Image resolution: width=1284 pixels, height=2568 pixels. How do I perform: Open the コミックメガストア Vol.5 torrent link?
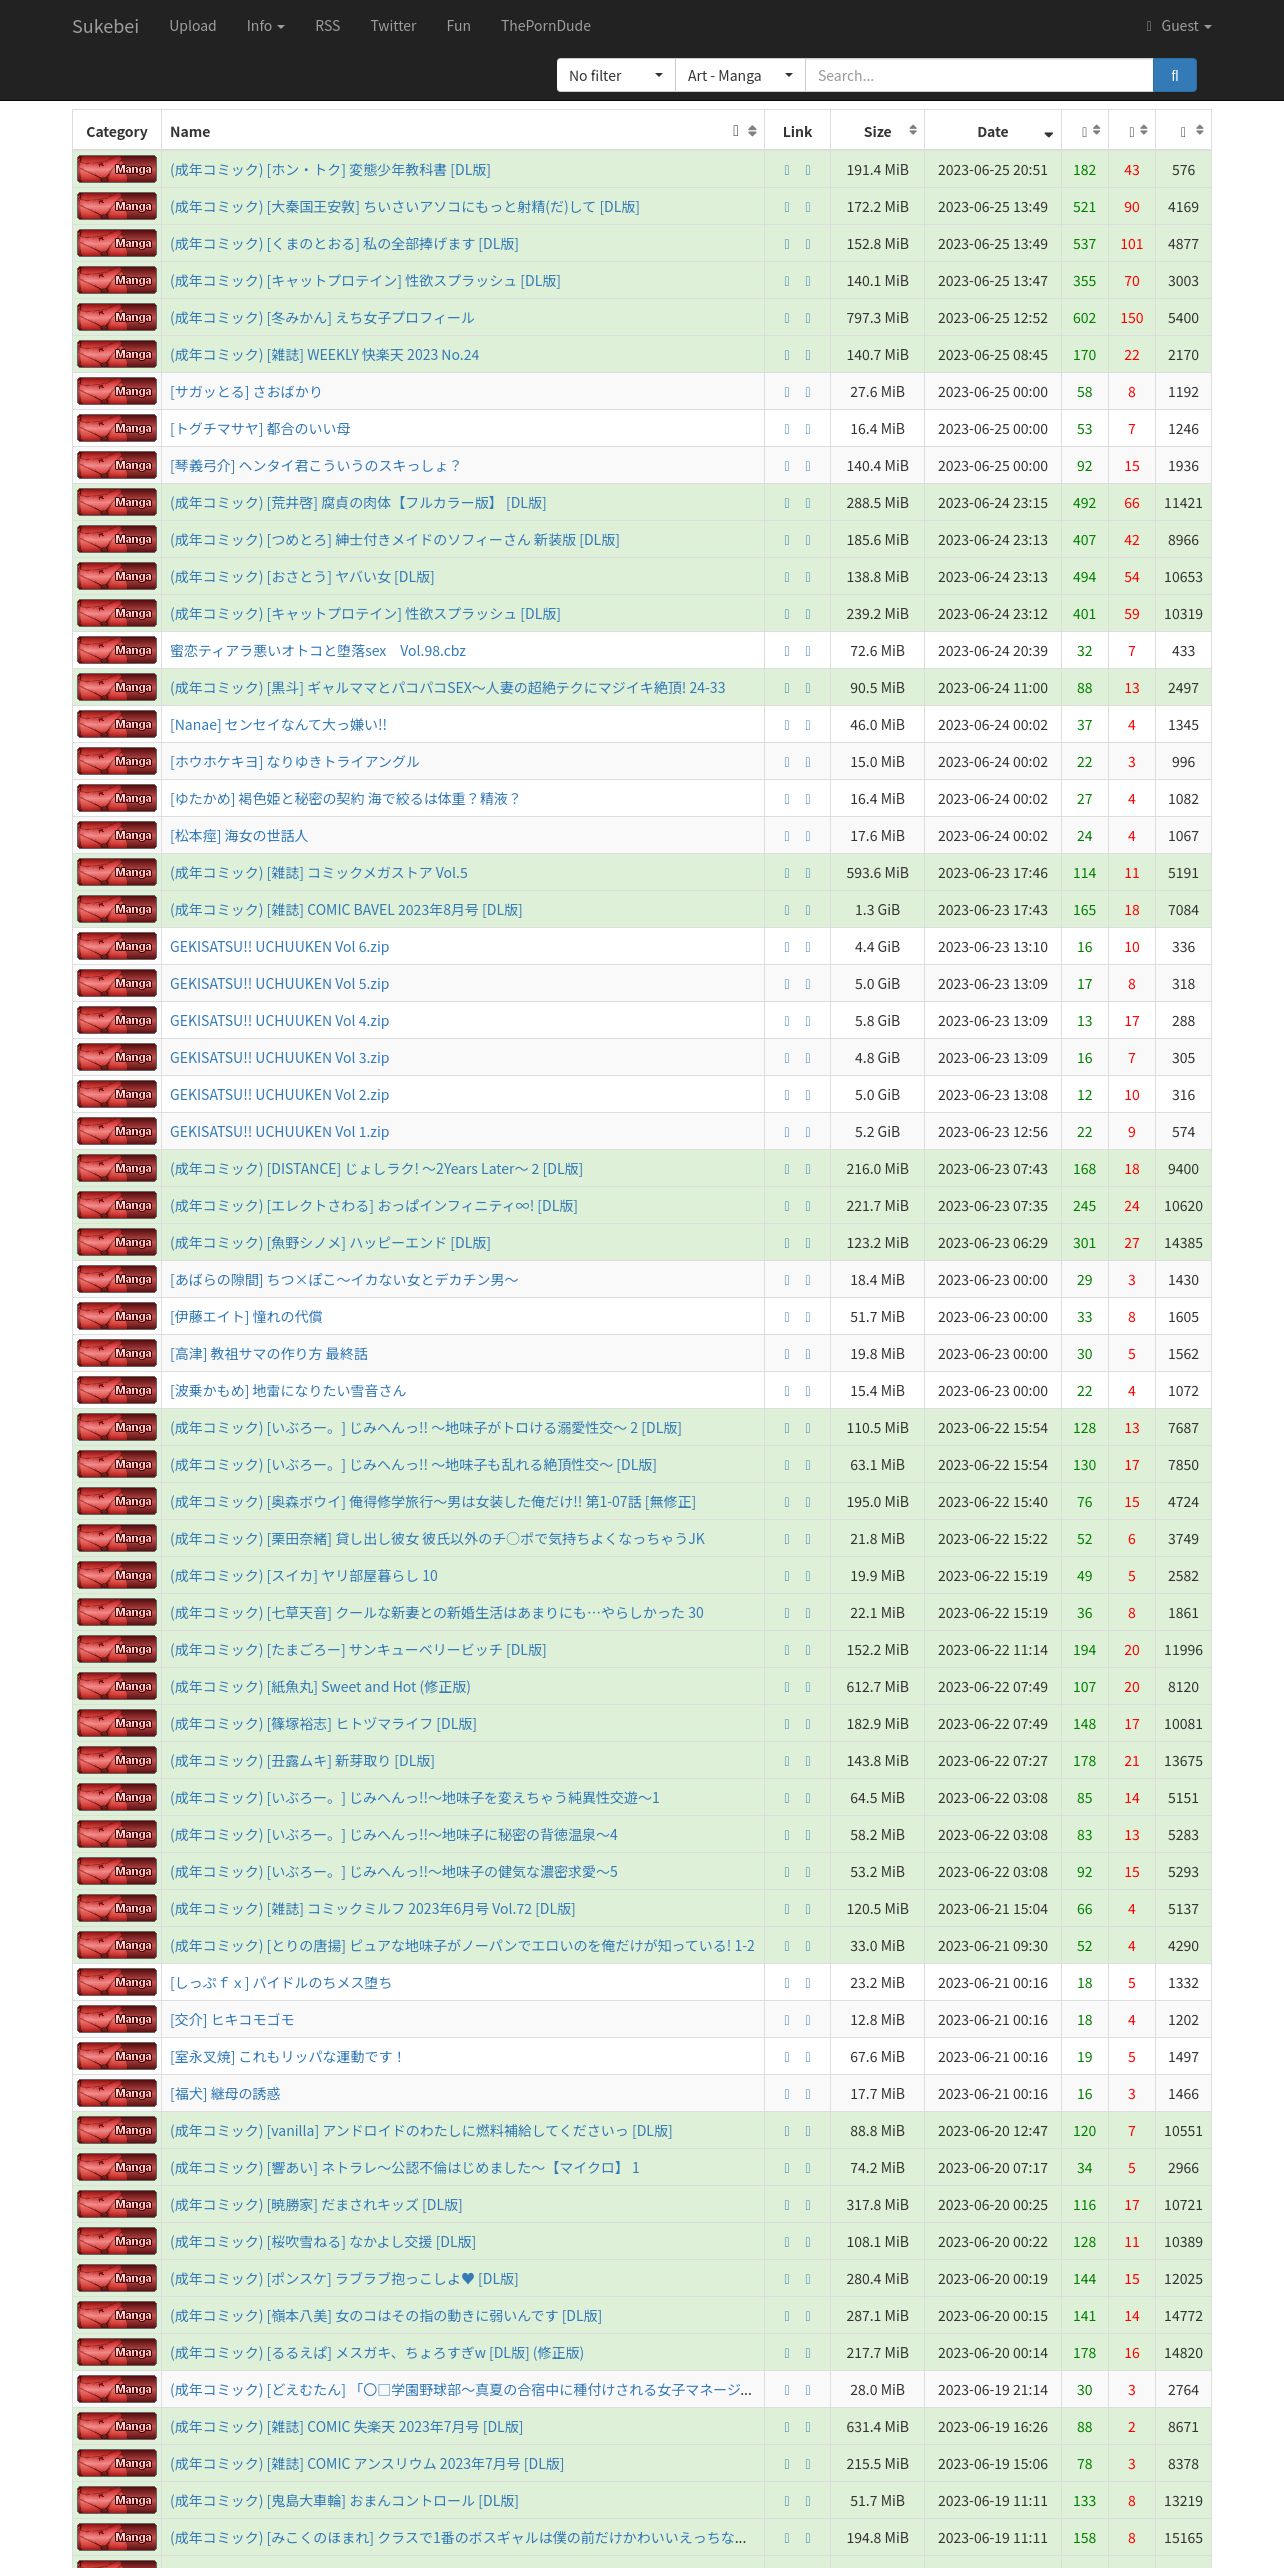[319, 873]
